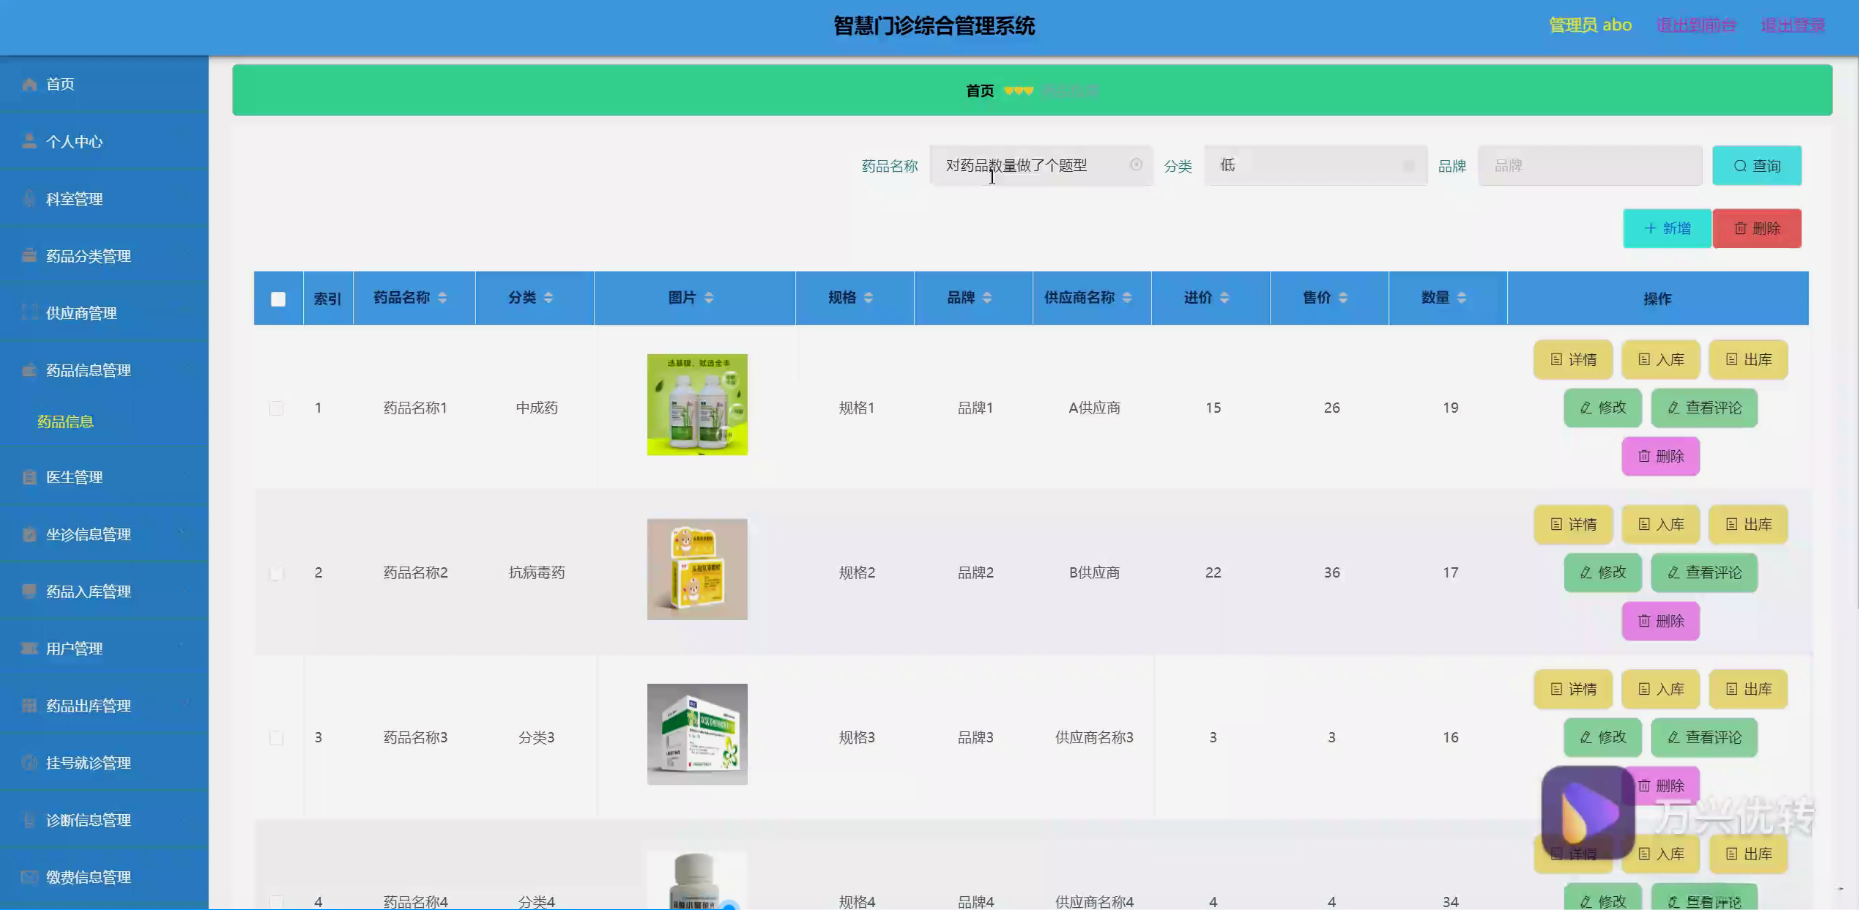1859x910 pixels.
Task: Click 入库 for 药品名称3
Action: pyautogui.click(x=1661, y=690)
